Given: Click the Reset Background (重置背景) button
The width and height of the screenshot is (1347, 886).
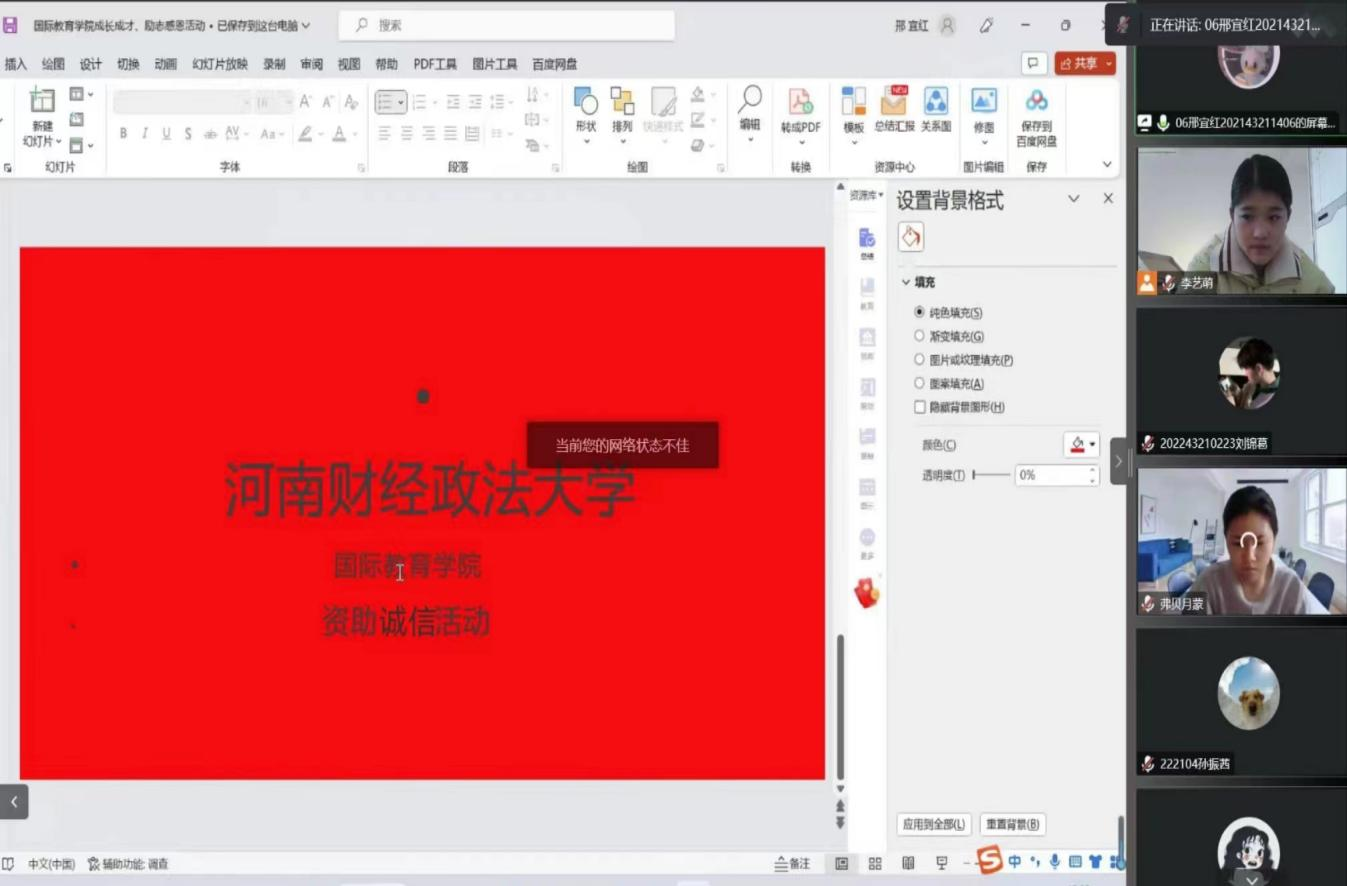Looking at the screenshot, I should point(1012,825).
